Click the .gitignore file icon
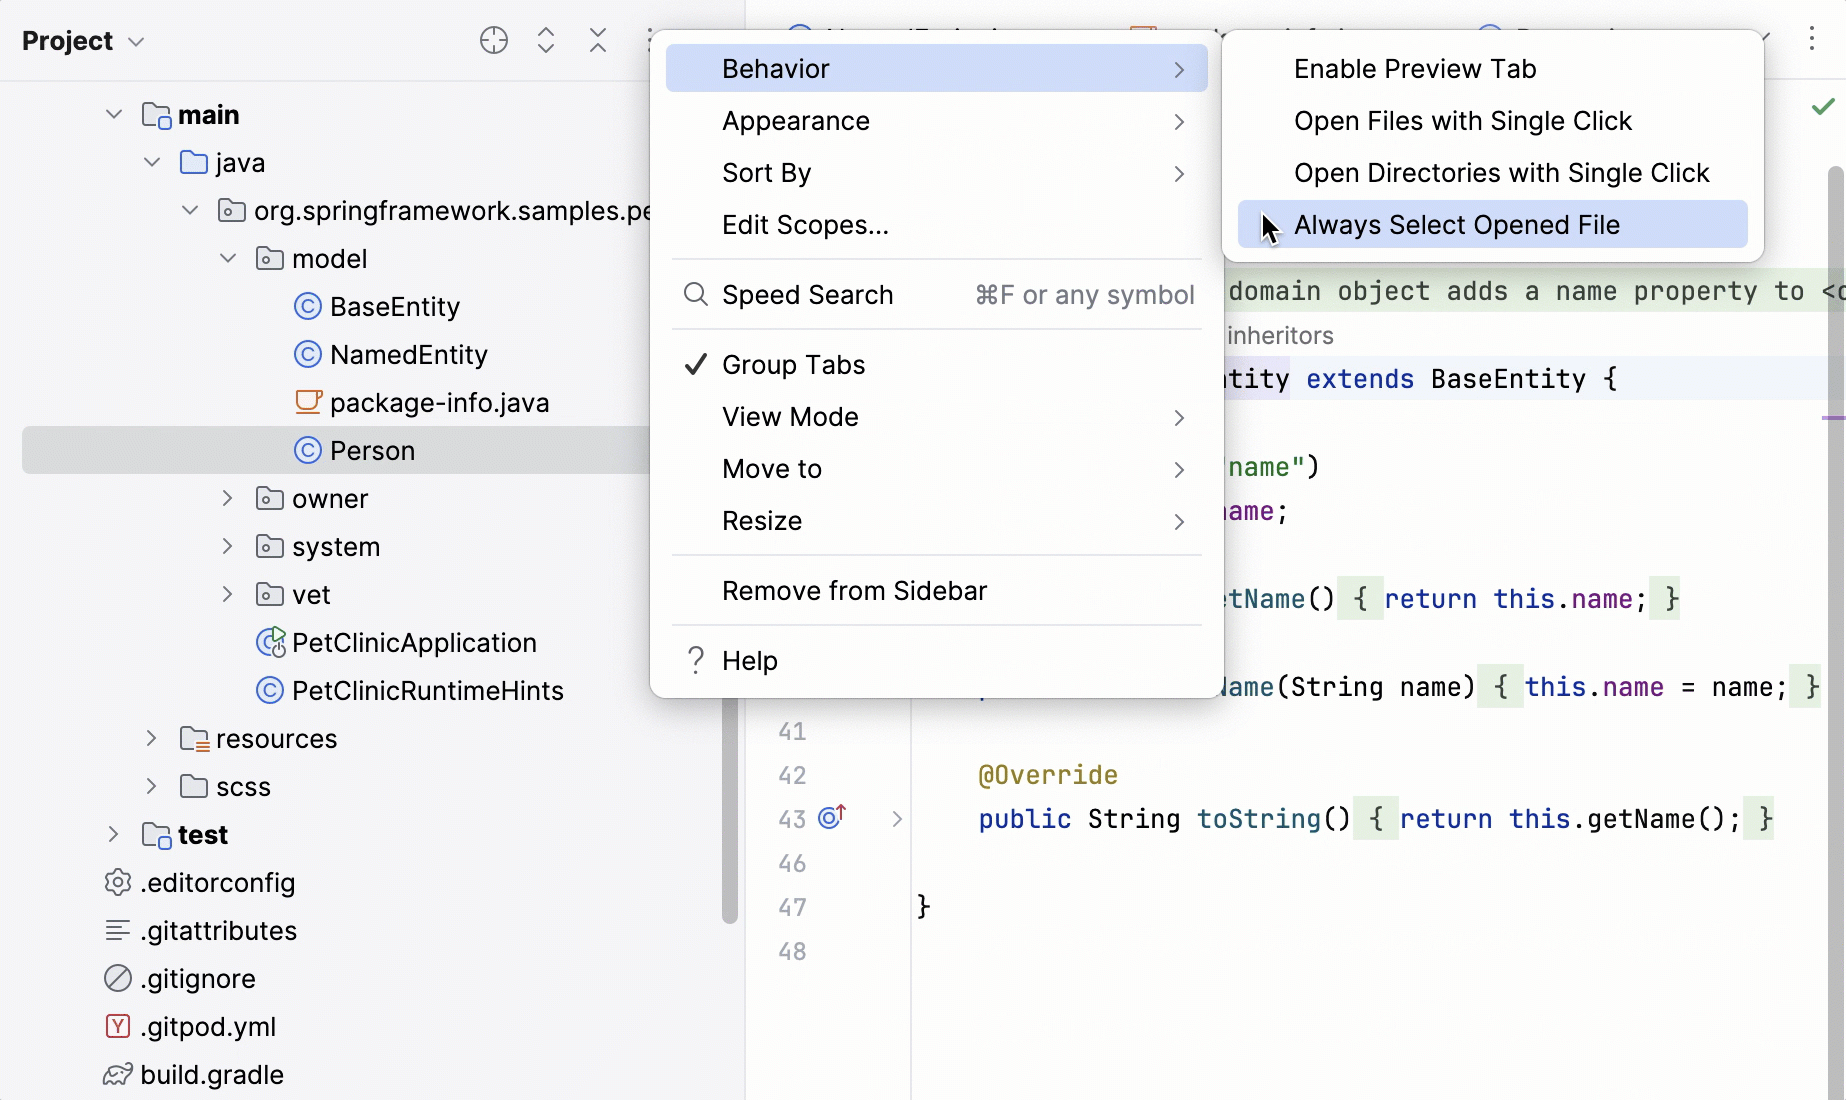1846x1100 pixels. pos(118,978)
